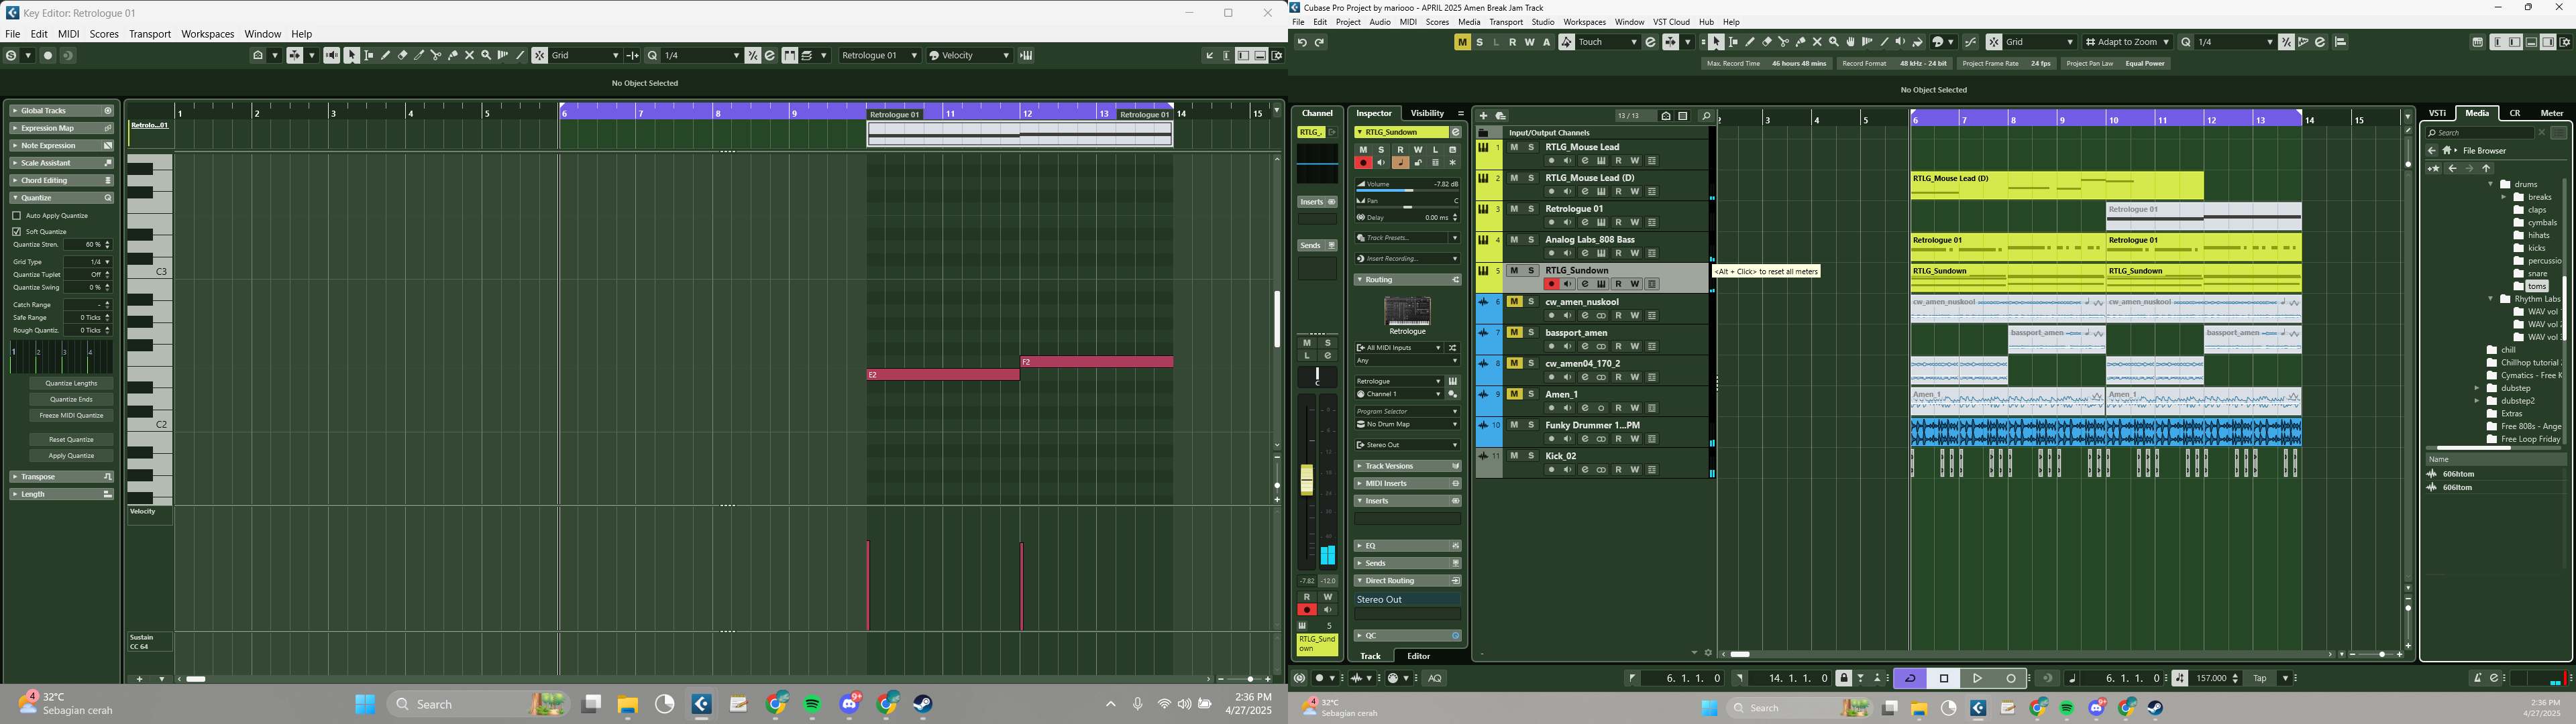The width and height of the screenshot is (2576, 724).
Task: Click channel volume fader handle in Channel strip
Action: [1306, 479]
